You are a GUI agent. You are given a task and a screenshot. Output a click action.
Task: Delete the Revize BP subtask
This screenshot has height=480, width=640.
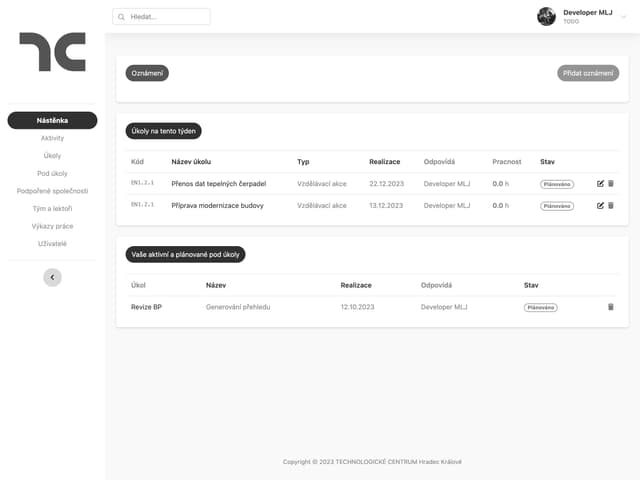611,307
